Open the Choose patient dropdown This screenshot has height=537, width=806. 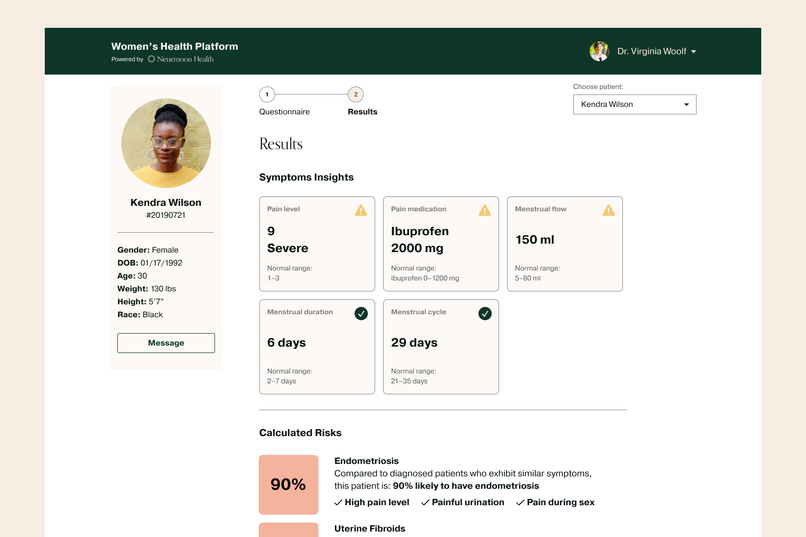click(x=635, y=104)
